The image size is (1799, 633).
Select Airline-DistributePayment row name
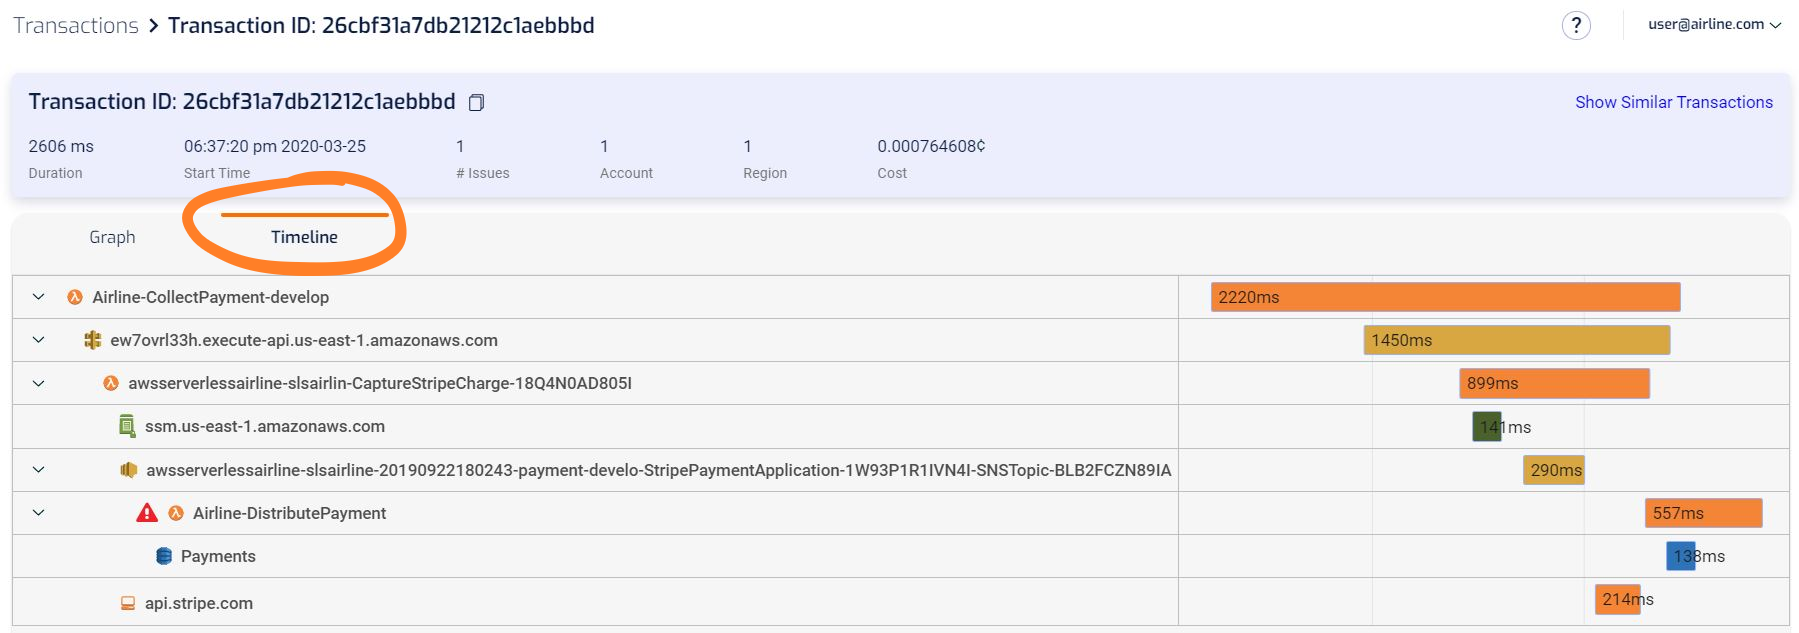coord(289,513)
